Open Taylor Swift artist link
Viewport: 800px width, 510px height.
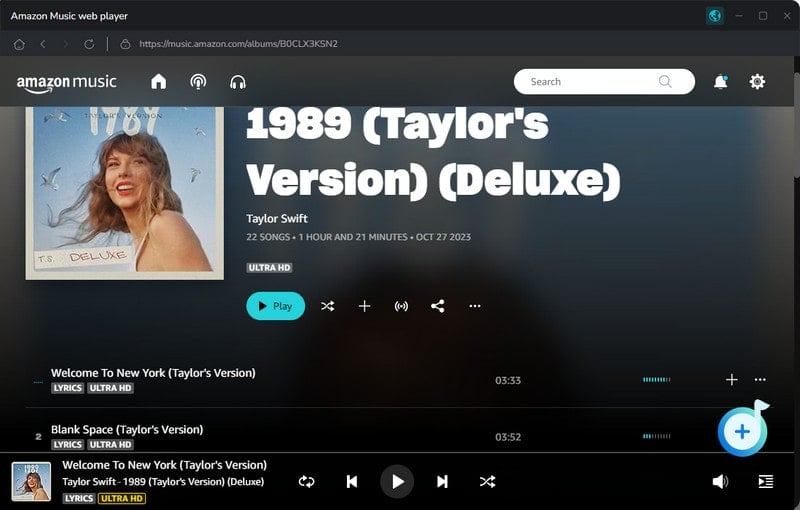tap(277, 218)
